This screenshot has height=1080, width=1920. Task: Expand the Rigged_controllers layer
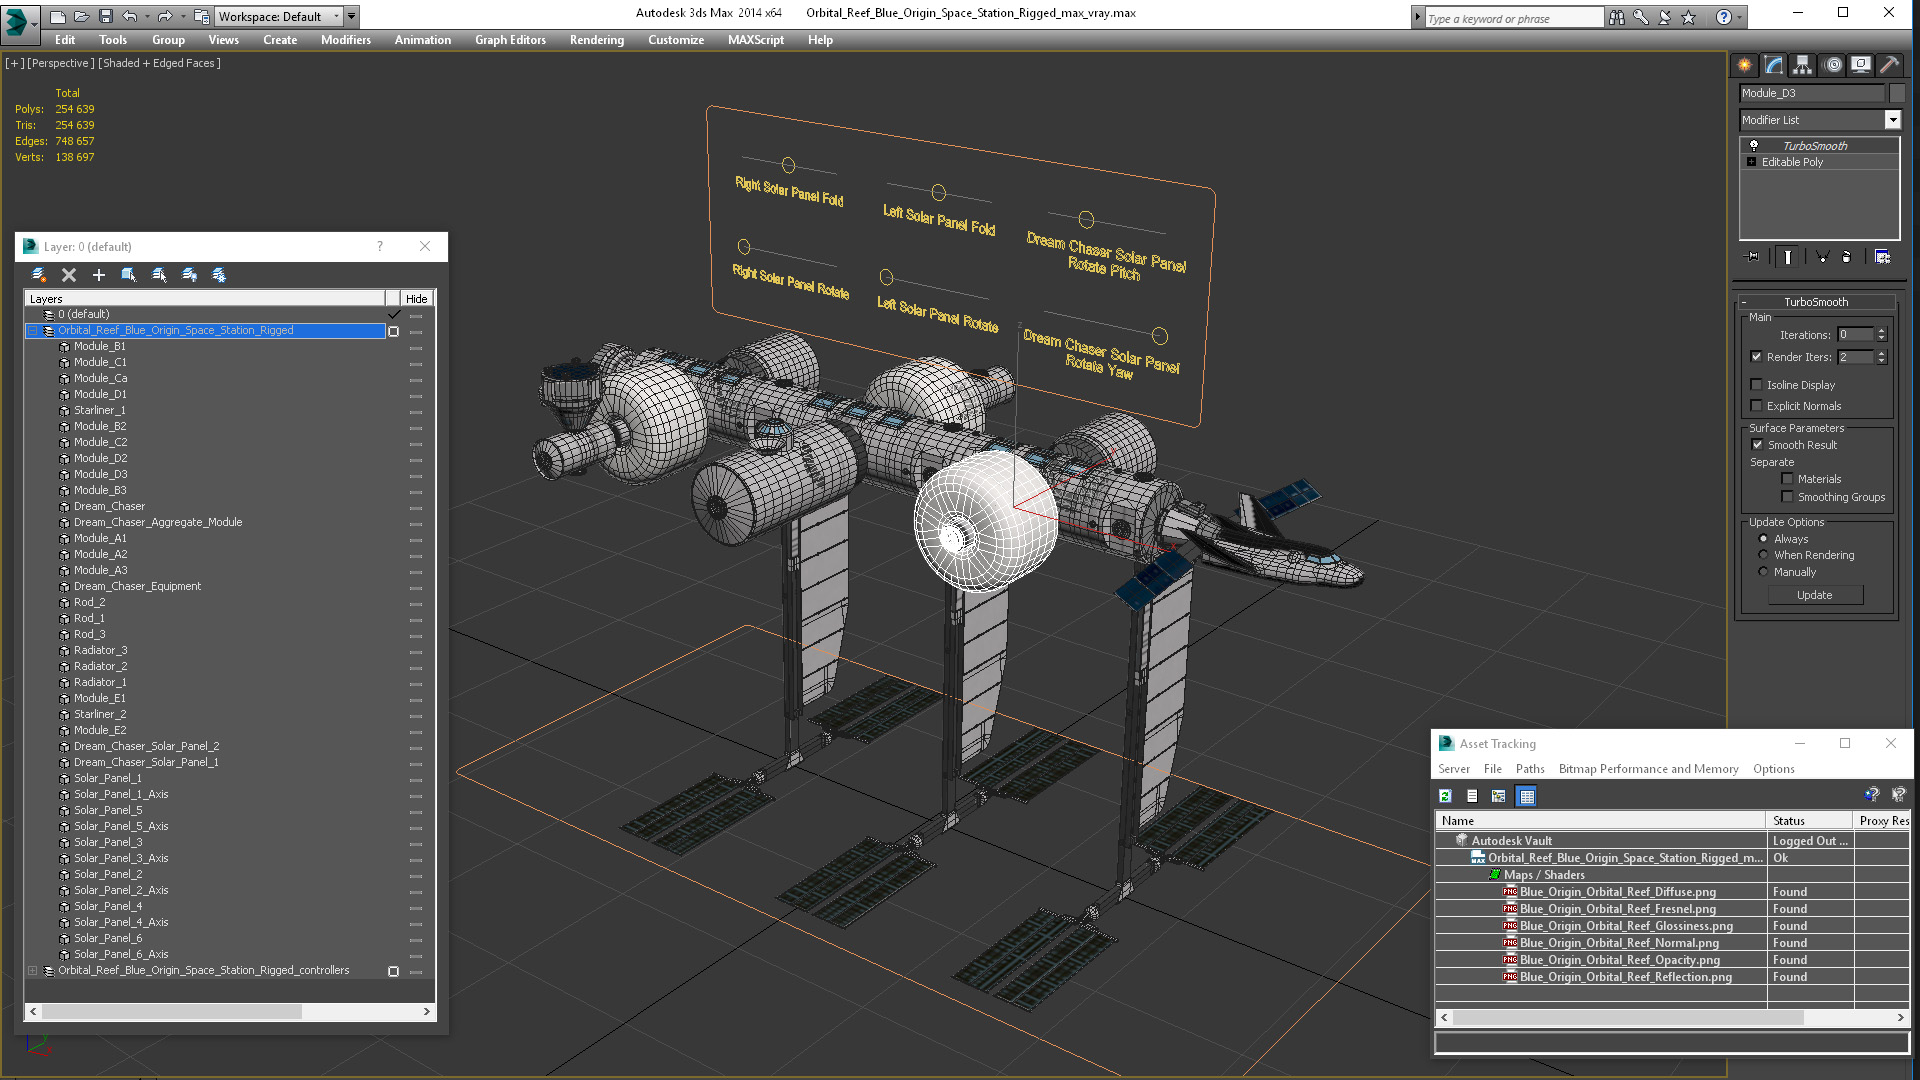point(32,970)
